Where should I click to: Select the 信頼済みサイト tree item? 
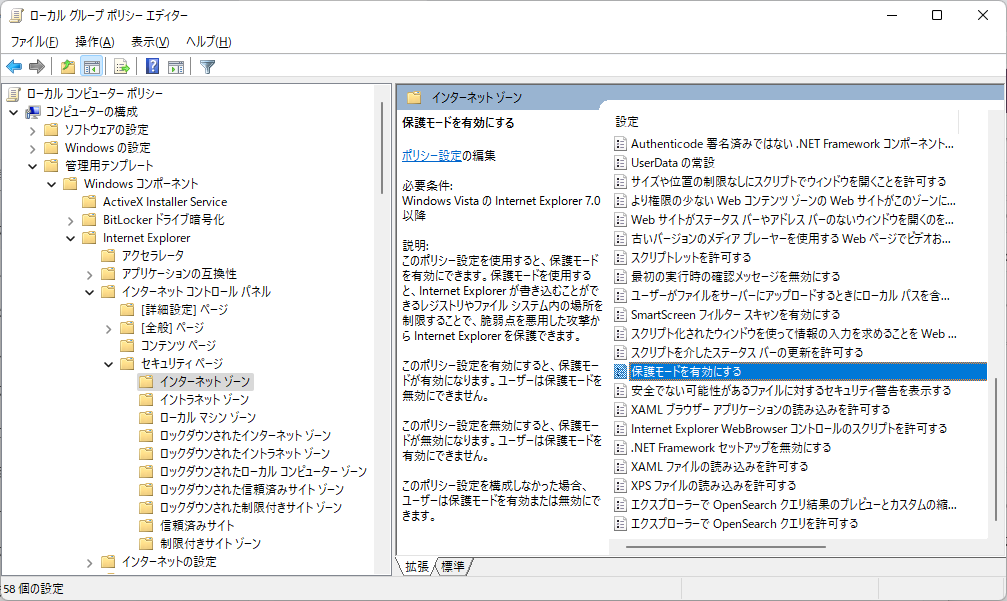197,525
